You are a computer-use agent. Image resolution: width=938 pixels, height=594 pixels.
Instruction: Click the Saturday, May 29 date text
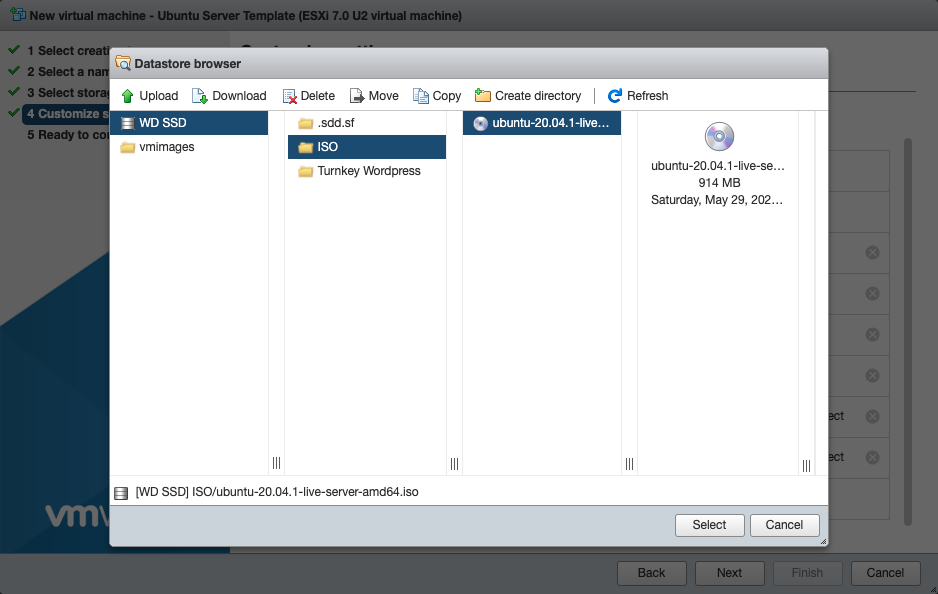point(717,200)
